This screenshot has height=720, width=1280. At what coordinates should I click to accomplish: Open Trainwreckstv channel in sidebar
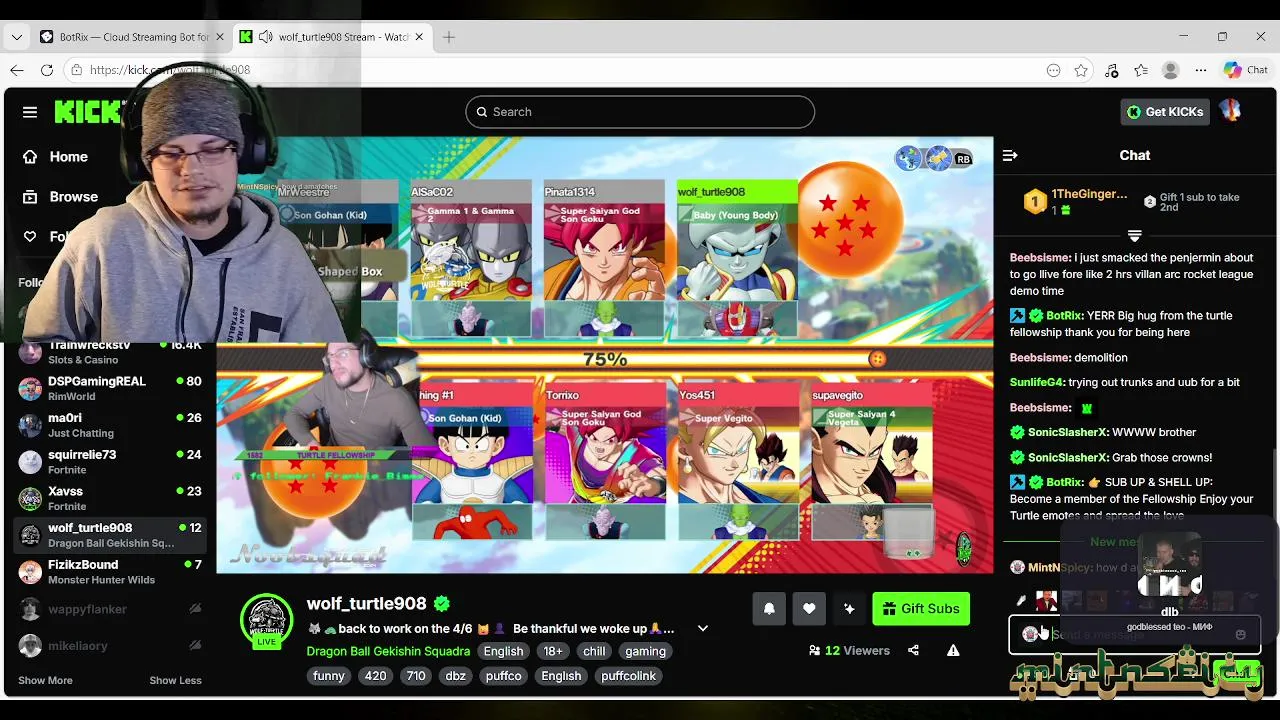click(112, 352)
